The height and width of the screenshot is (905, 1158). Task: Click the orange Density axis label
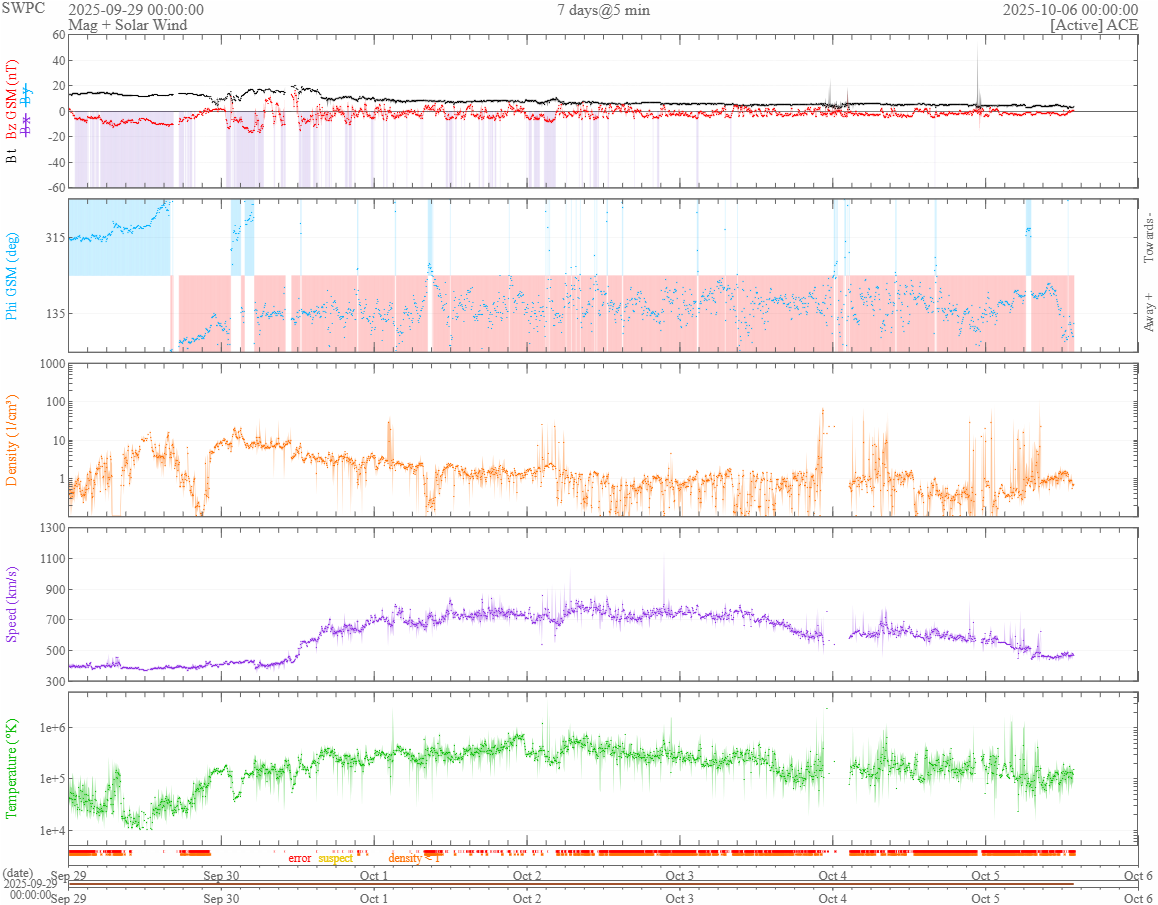tap(12, 440)
